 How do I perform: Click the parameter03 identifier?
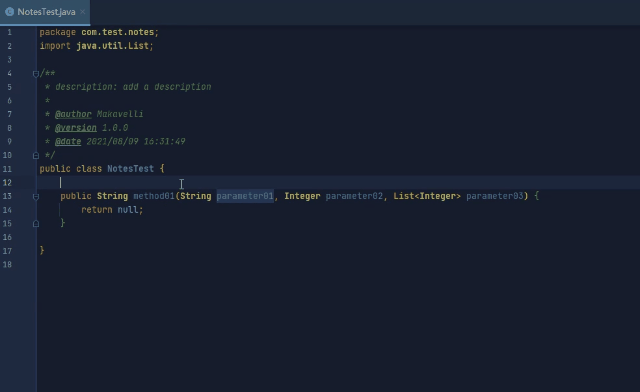pos(495,196)
